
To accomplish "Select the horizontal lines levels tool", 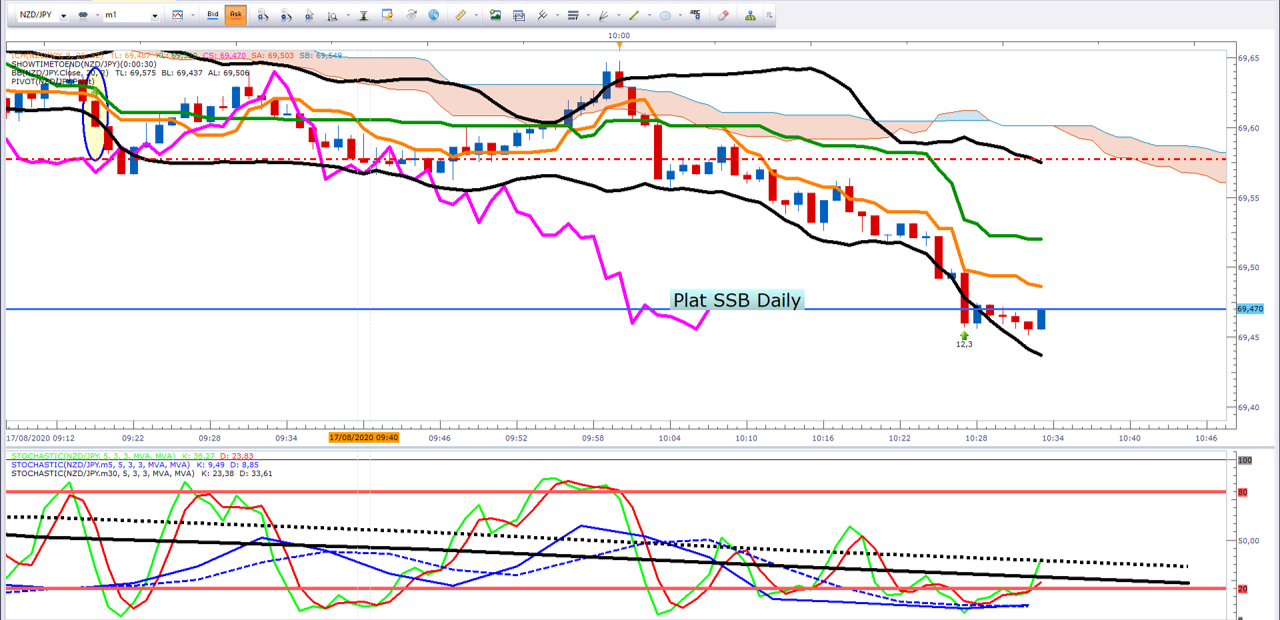I will click(x=573, y=15).
